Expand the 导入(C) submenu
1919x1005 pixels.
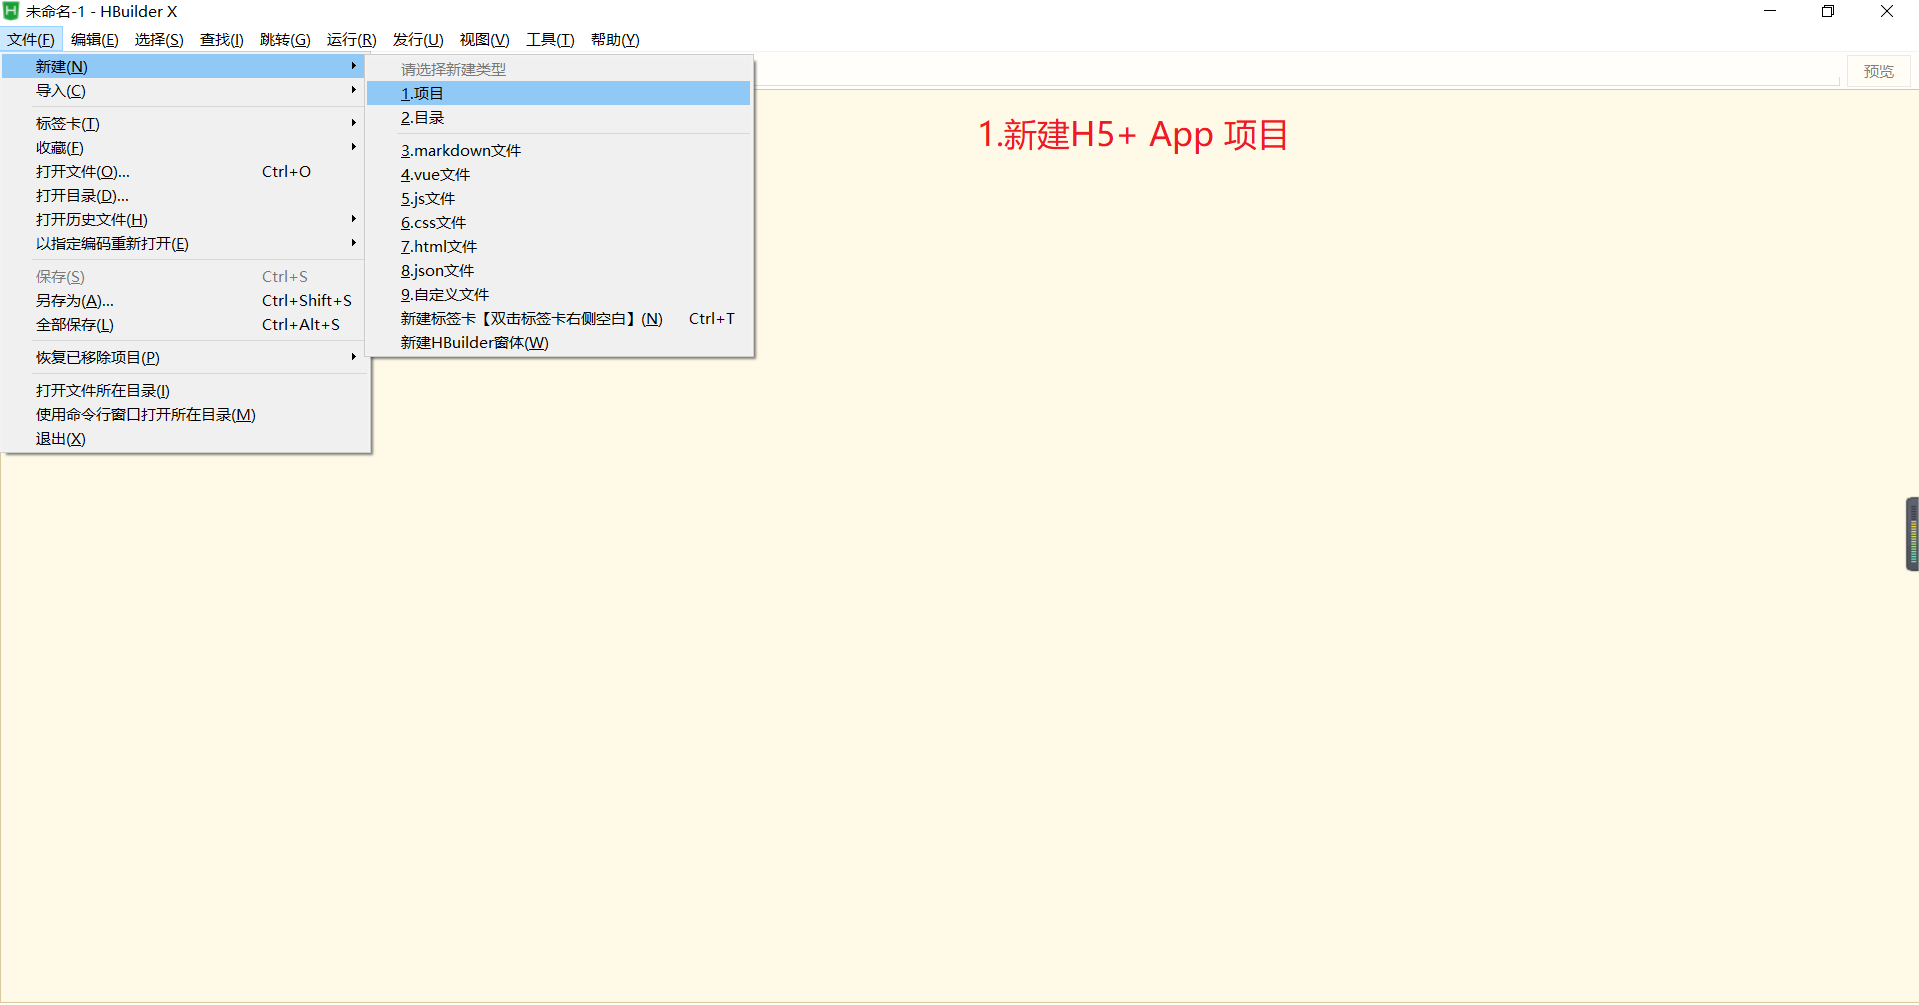(x=62, y=90)
